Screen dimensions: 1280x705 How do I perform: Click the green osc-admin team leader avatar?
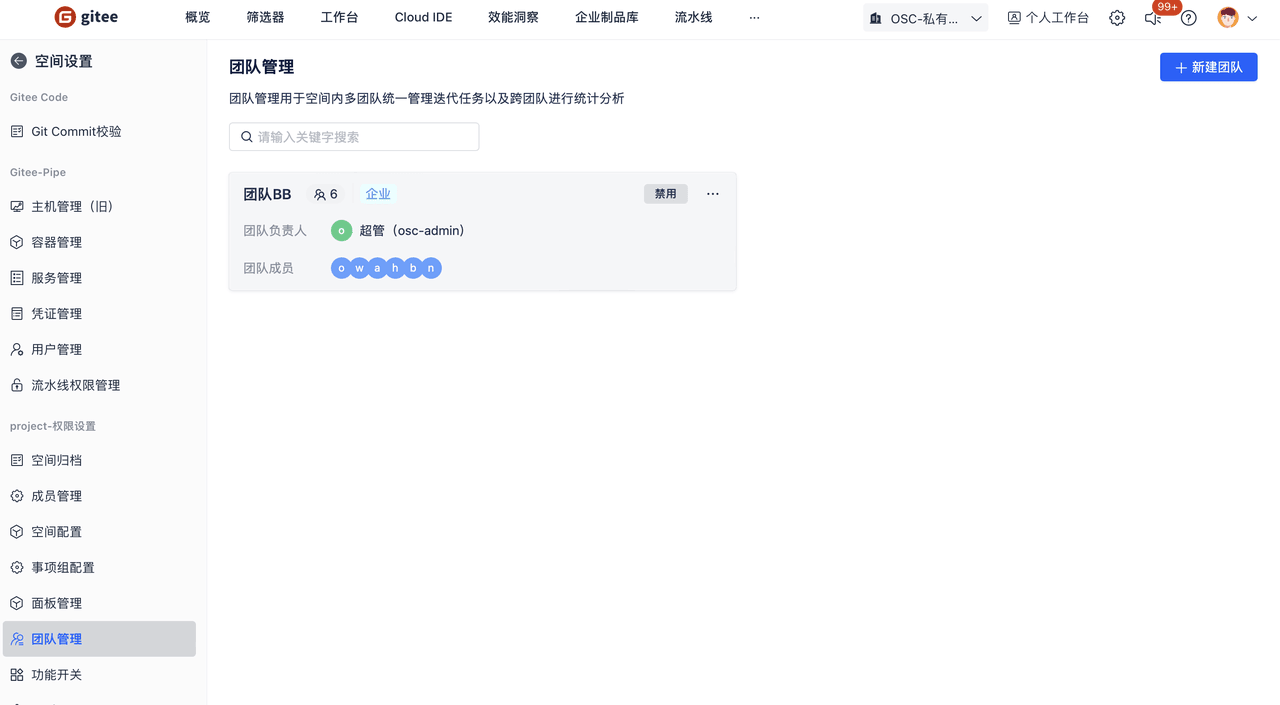click(x=341, y=231)
